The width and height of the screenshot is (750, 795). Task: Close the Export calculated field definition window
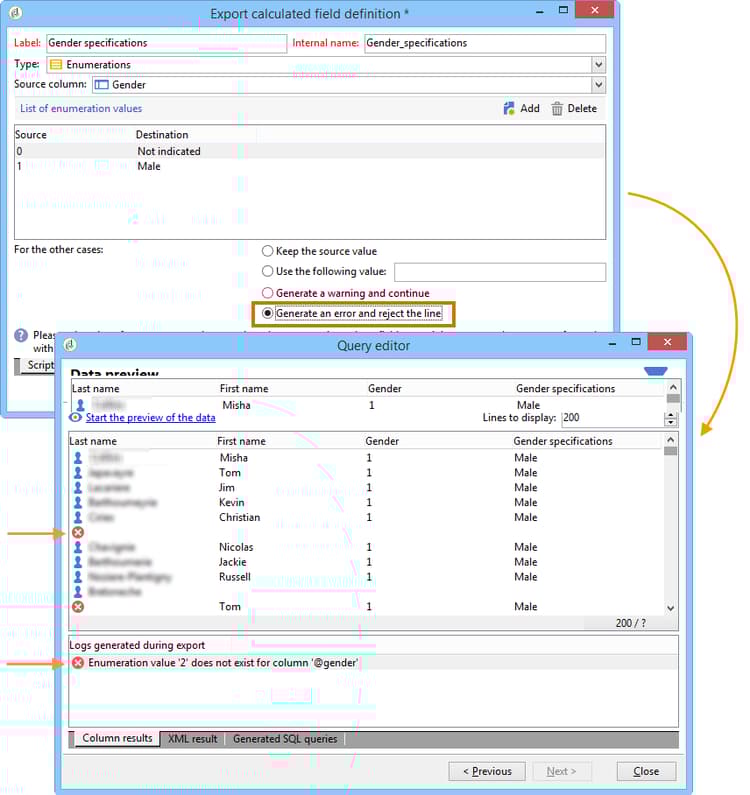click(595, 10)
